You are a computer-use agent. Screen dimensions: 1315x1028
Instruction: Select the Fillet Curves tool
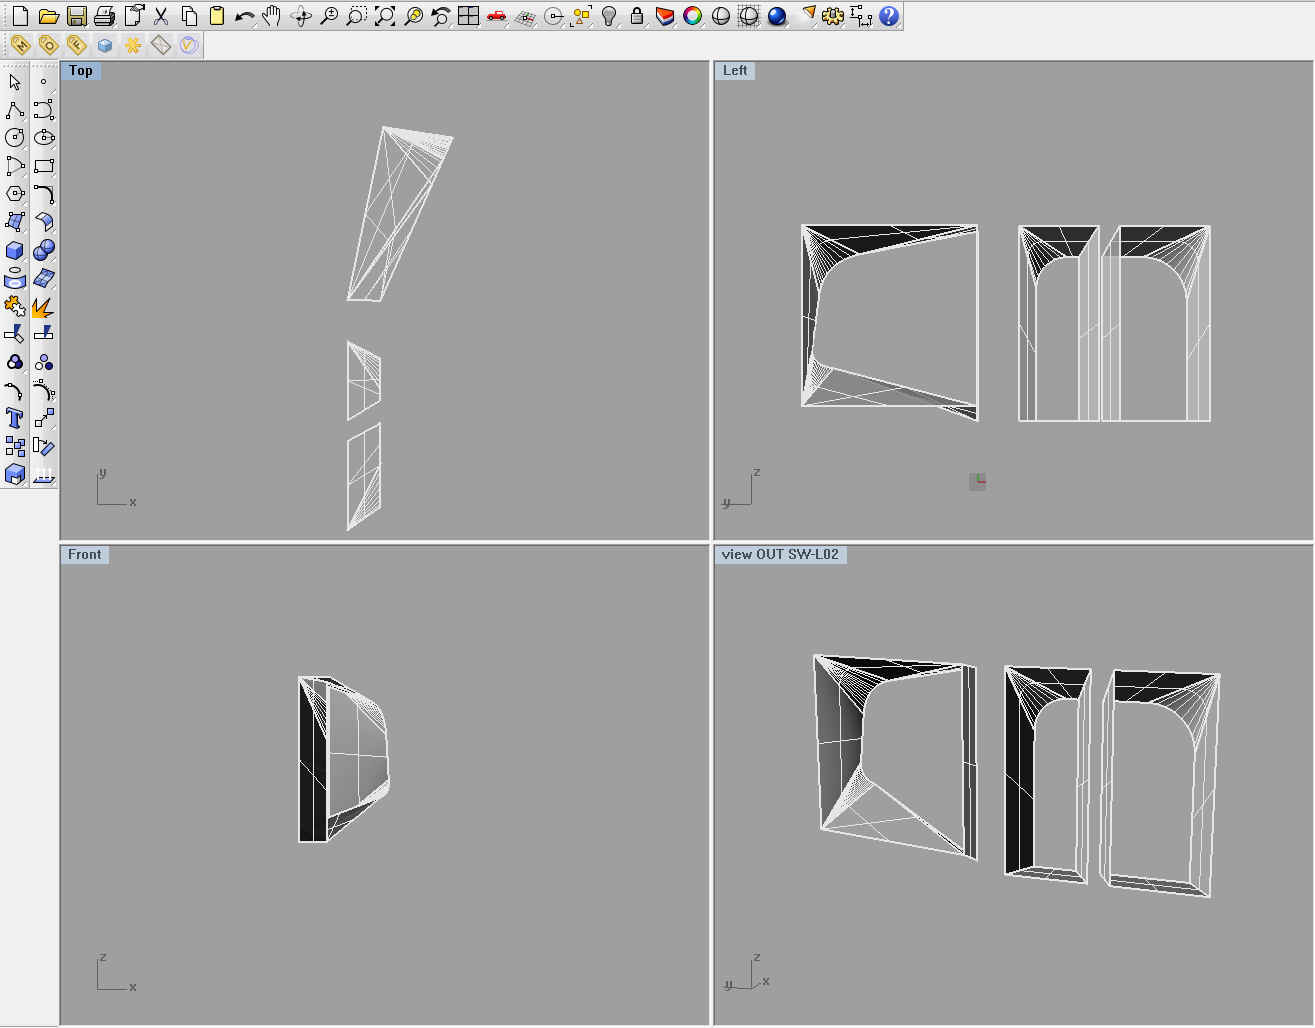click(43, 194)
